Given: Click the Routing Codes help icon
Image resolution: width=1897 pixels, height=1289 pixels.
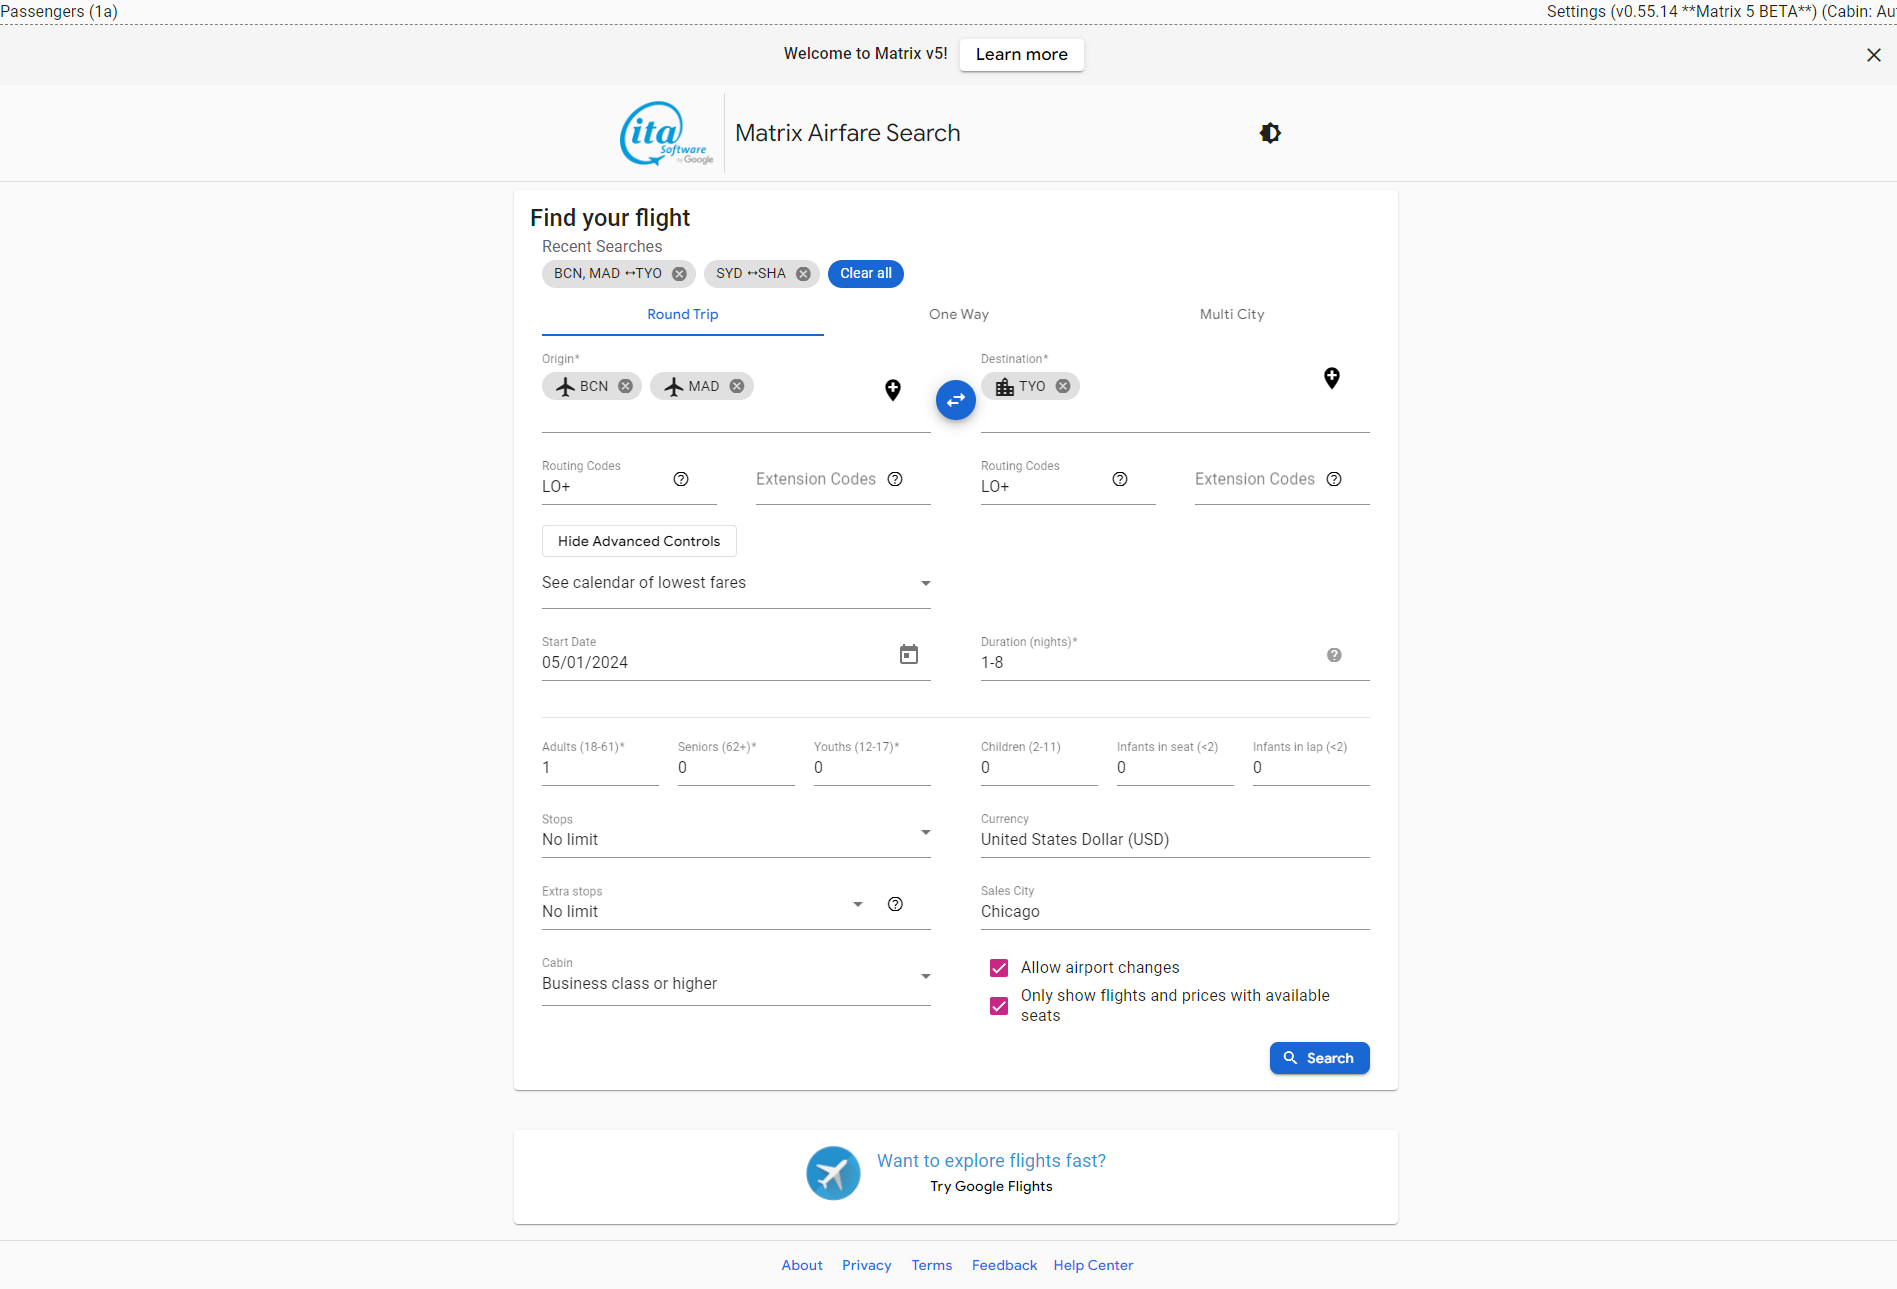Looking at the screenshot, I should coord(681,479).
